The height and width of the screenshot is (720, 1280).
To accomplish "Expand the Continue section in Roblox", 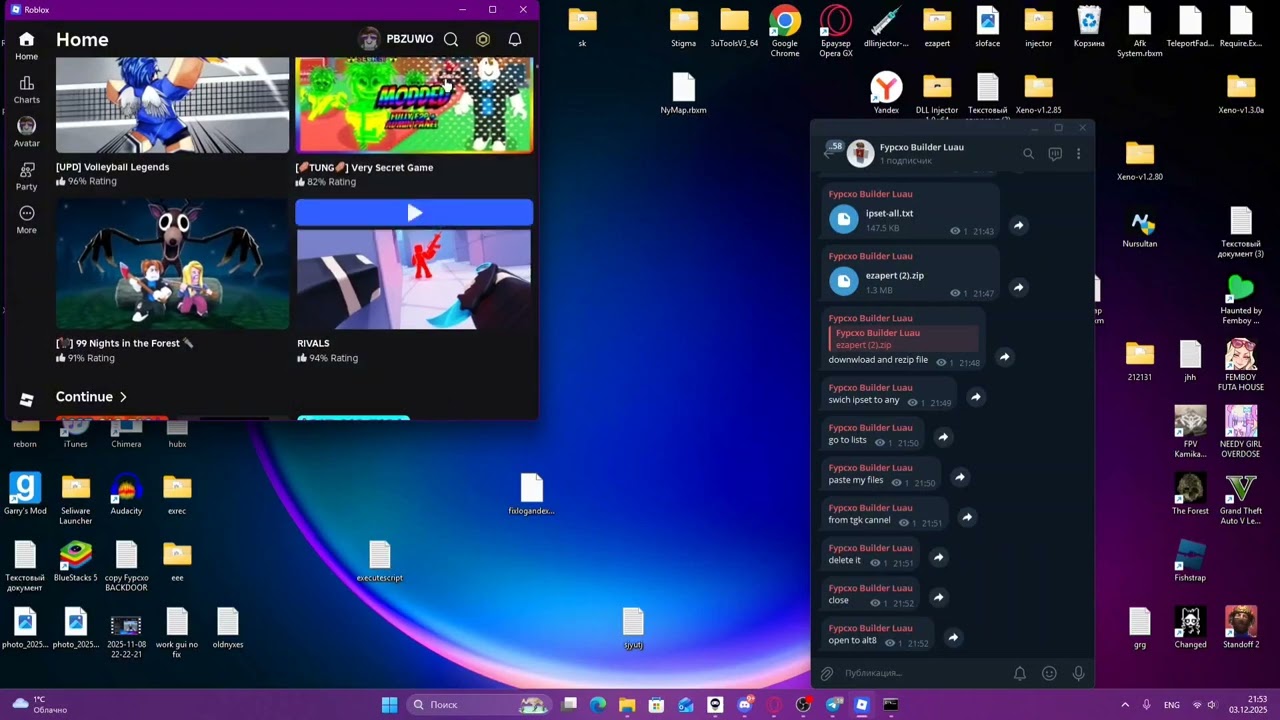I will (x=91, y=397).
